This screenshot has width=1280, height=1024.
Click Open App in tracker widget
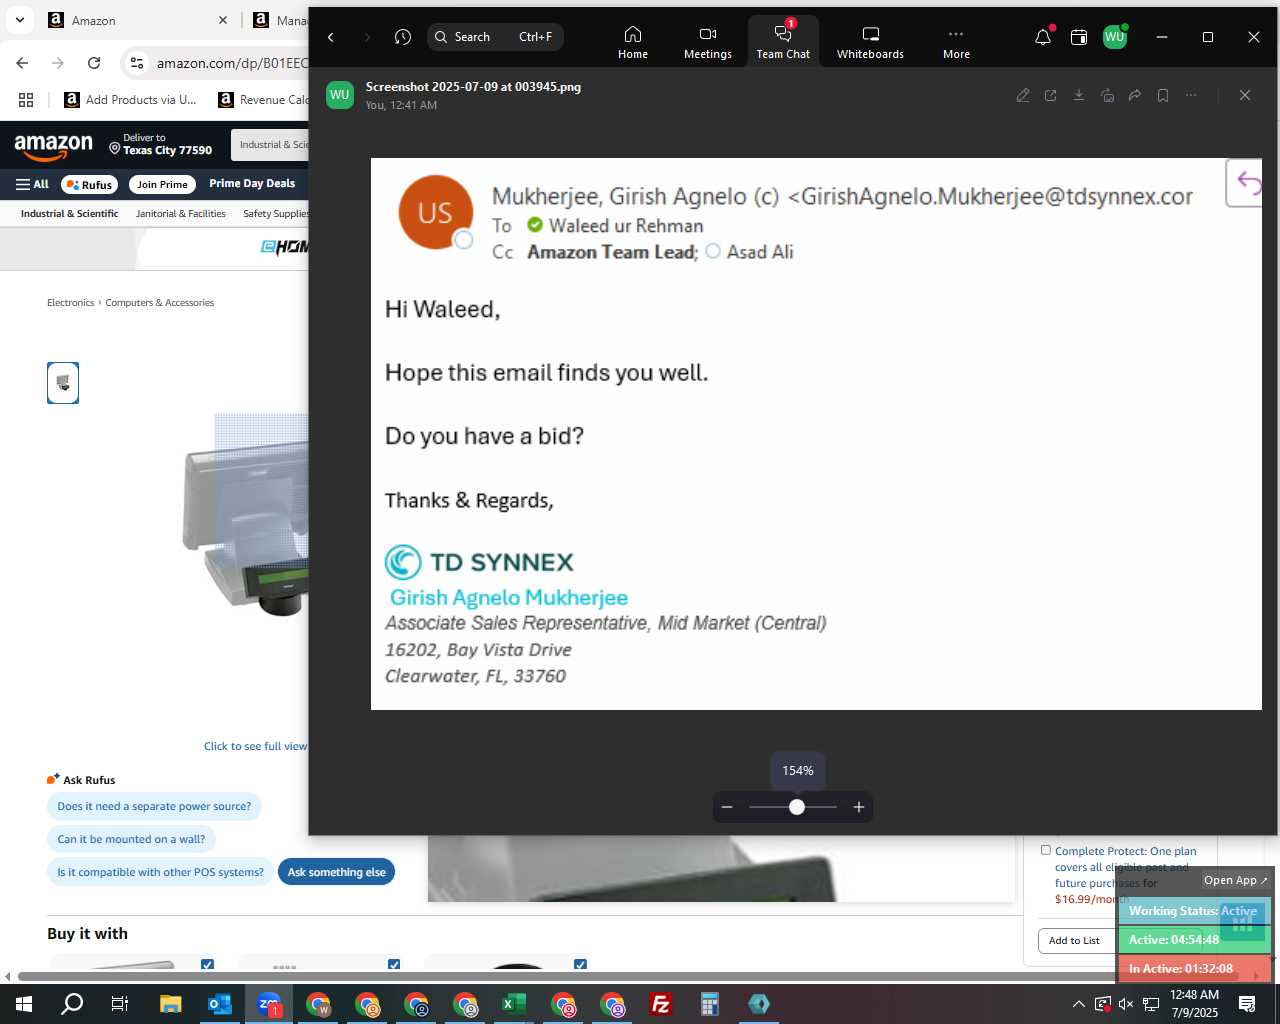1236,880
